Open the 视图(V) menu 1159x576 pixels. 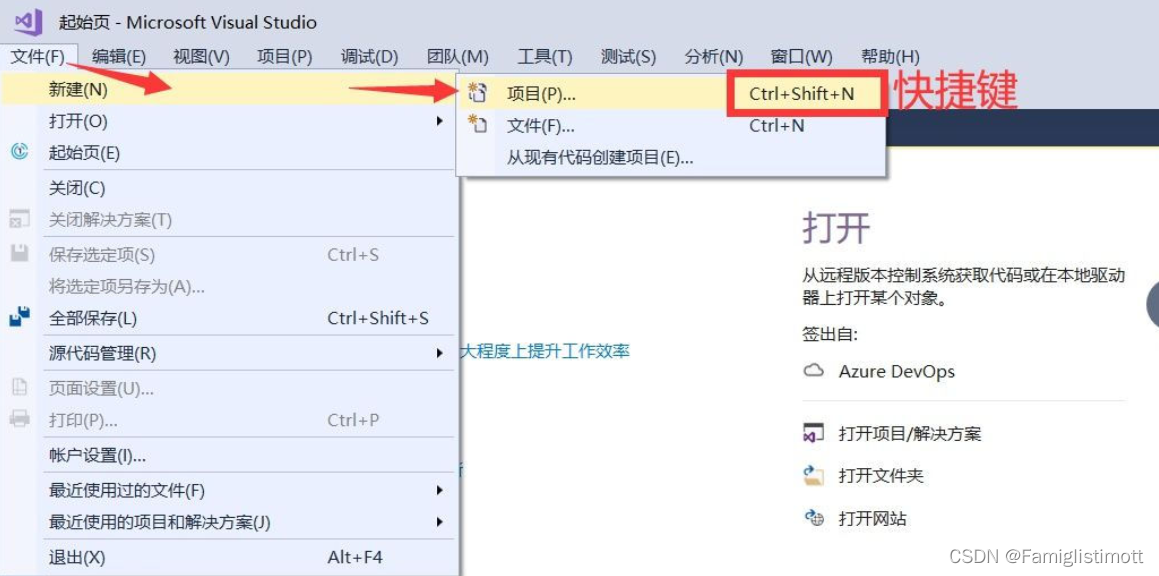click(201, 56)
